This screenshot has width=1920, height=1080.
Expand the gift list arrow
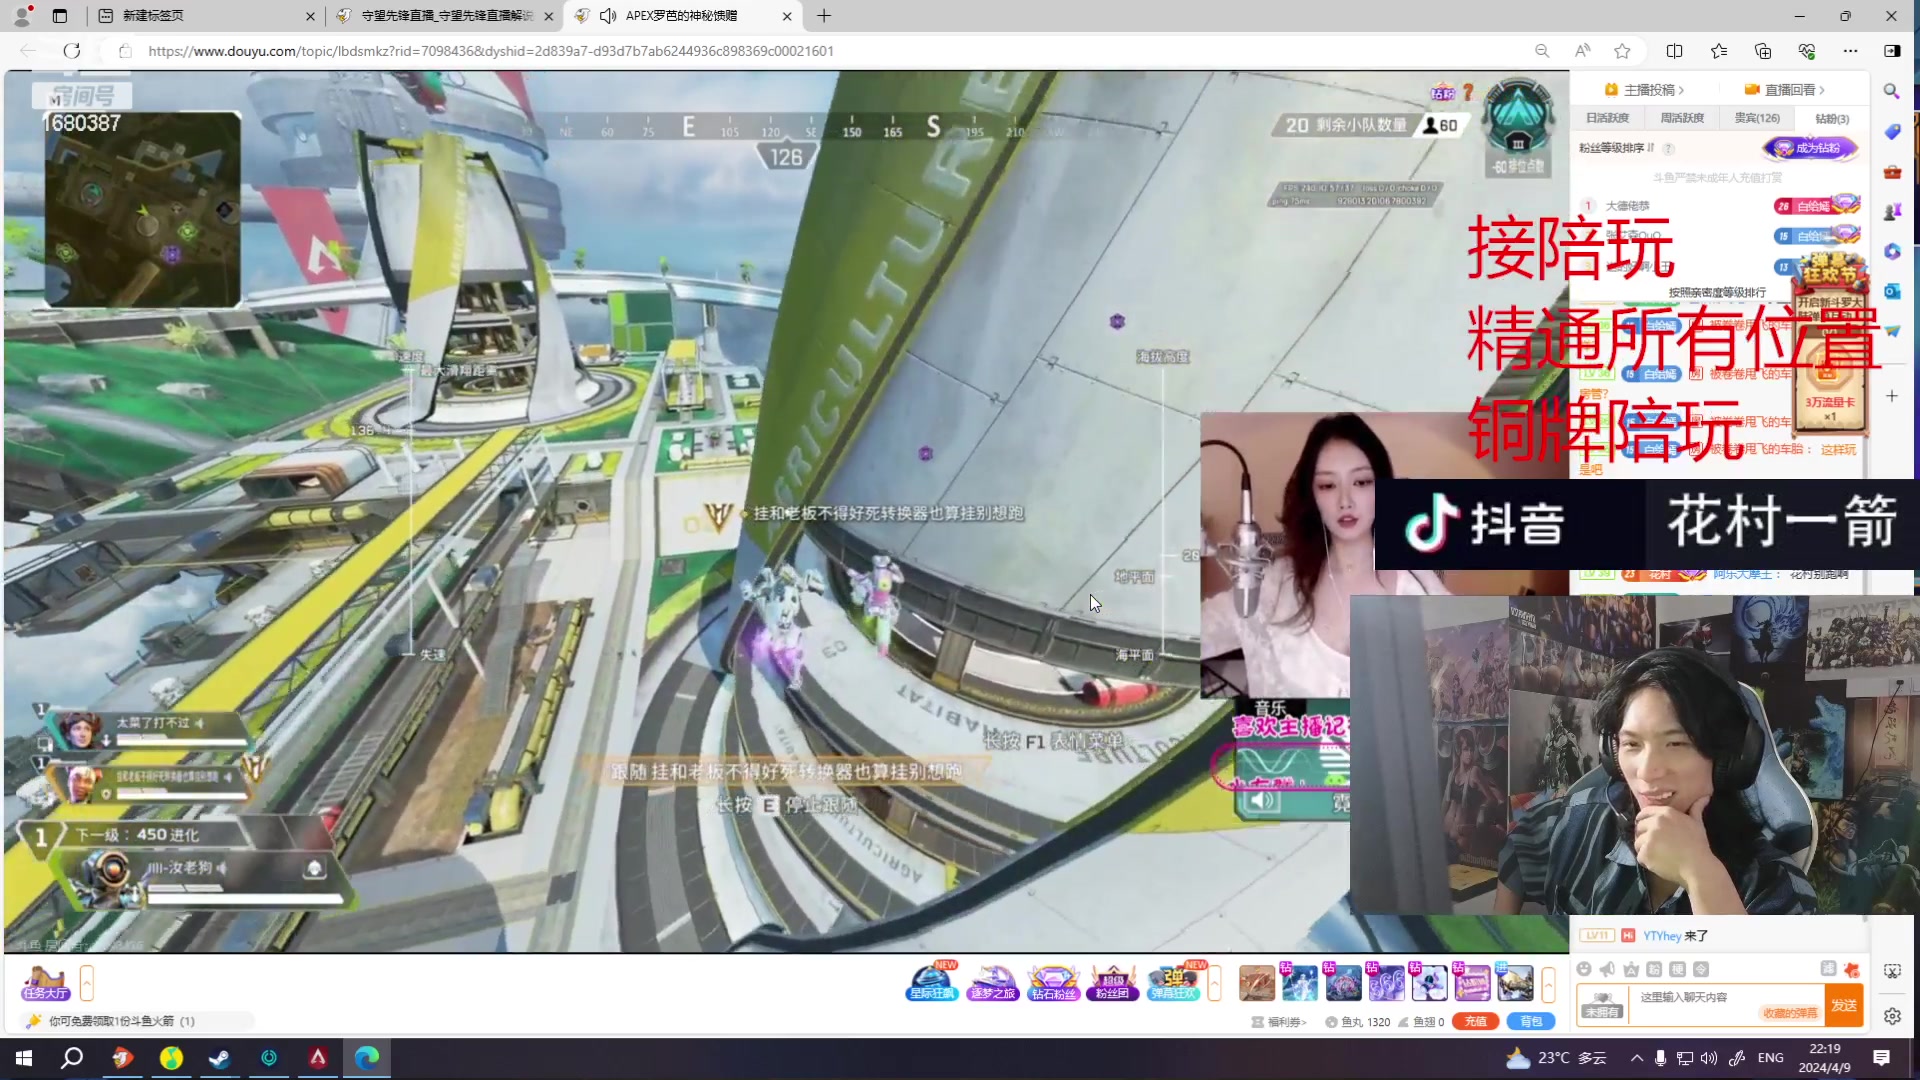[1548, 983]
